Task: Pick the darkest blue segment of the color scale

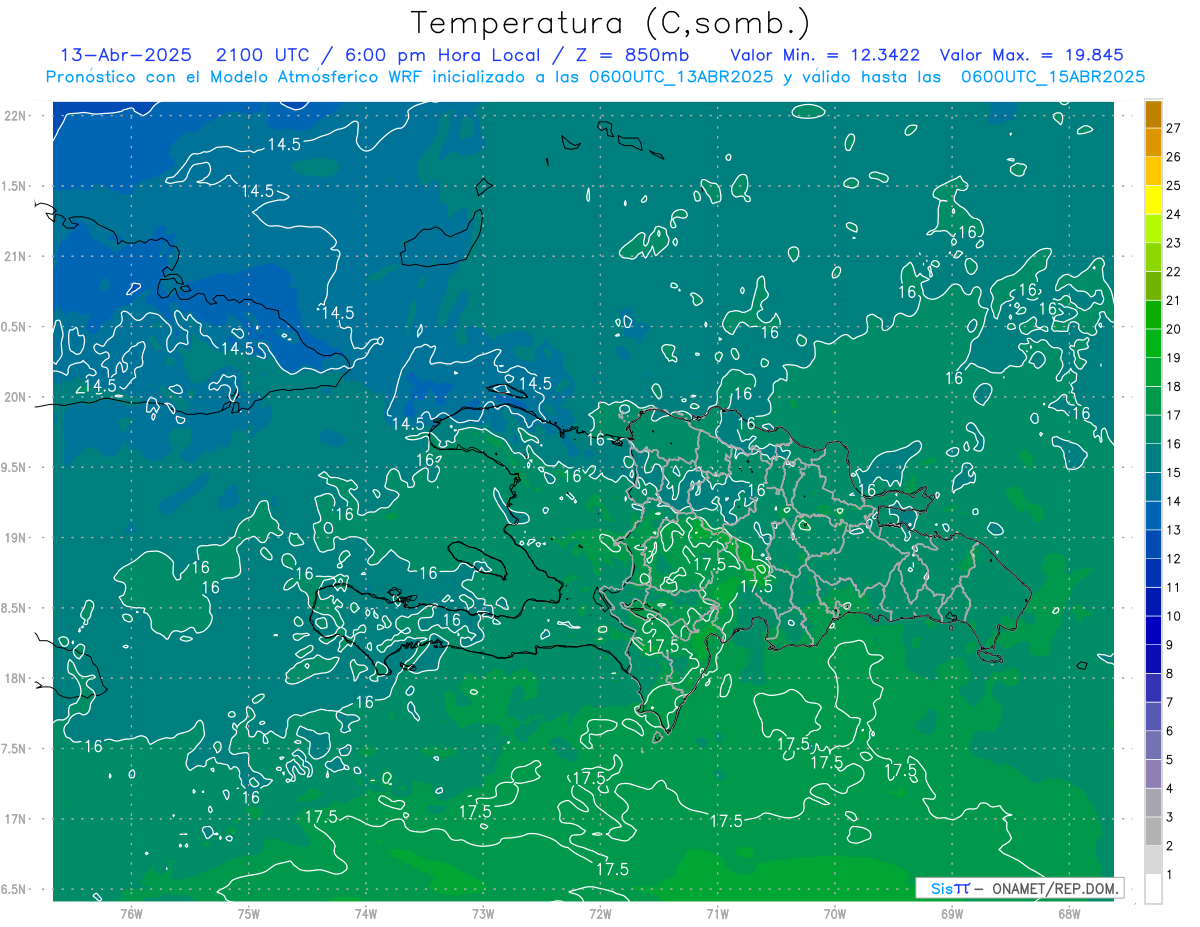Action: [1153, 631]
